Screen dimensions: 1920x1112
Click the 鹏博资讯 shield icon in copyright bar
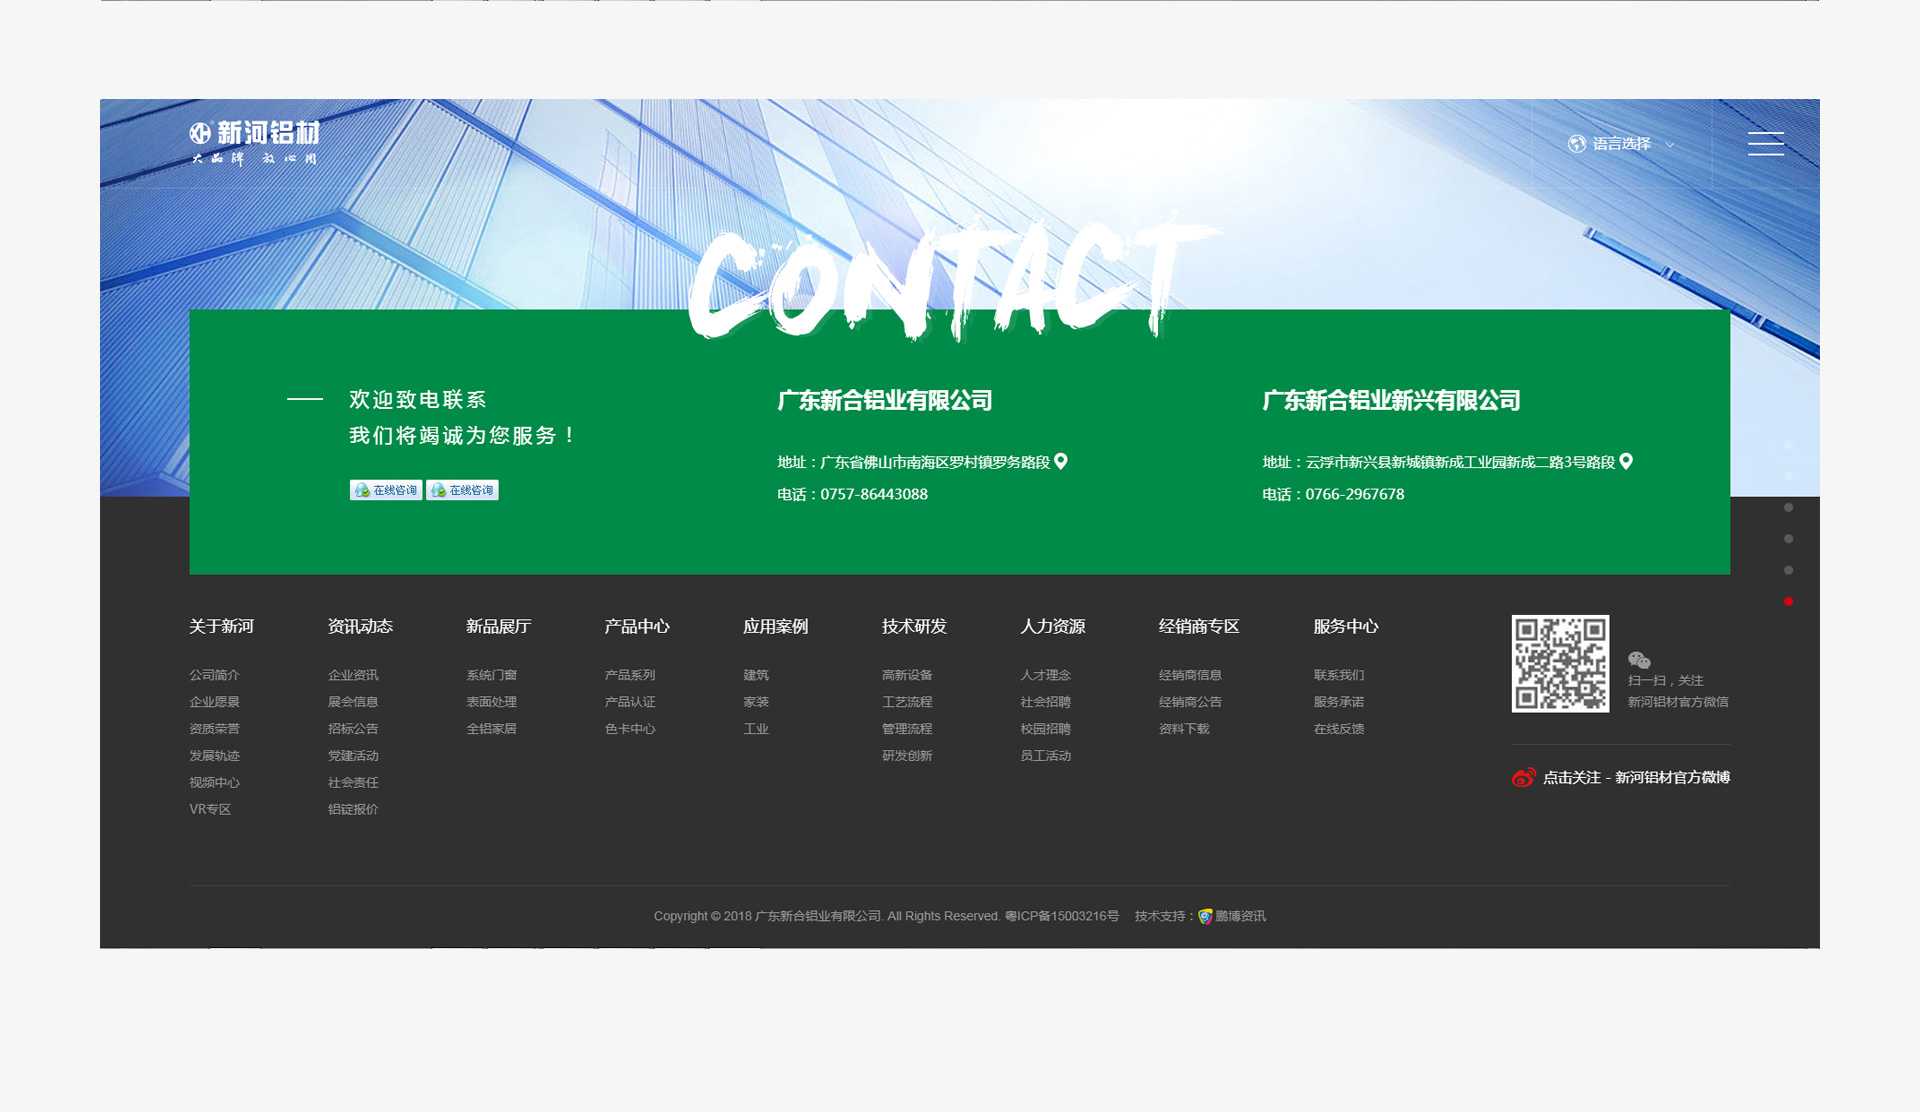(x=1203, y=916)
